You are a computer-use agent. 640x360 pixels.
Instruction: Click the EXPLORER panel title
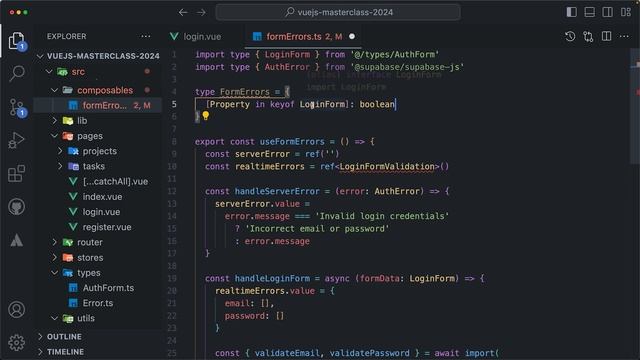(x=67, y=36)
